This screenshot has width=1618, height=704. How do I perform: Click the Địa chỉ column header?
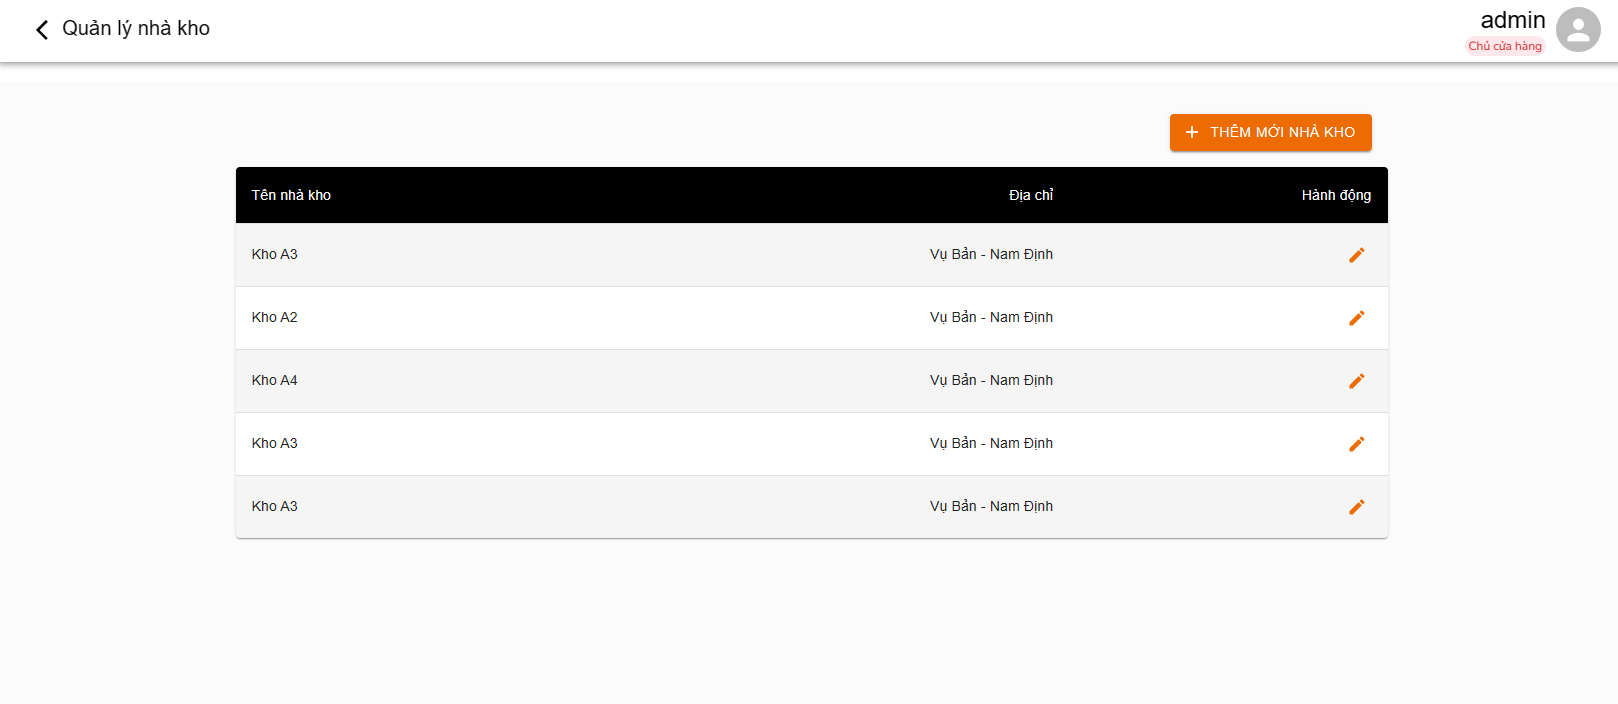click(x=1031, y=195)
